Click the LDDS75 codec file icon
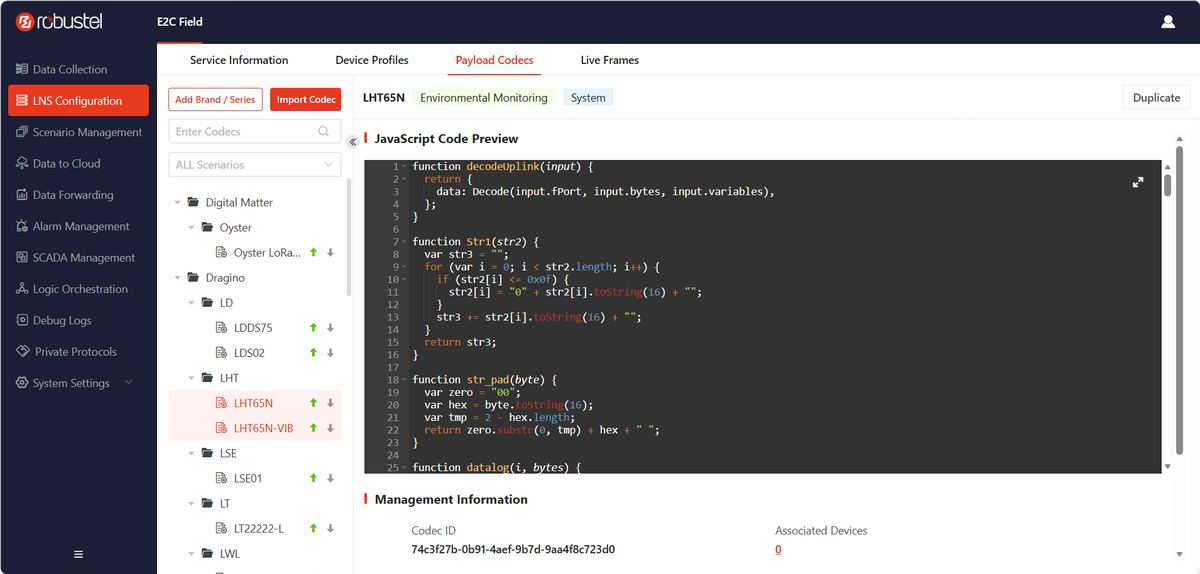This screenshot has height=574, width=1200. pyautogui.click(x=223, y=328)
